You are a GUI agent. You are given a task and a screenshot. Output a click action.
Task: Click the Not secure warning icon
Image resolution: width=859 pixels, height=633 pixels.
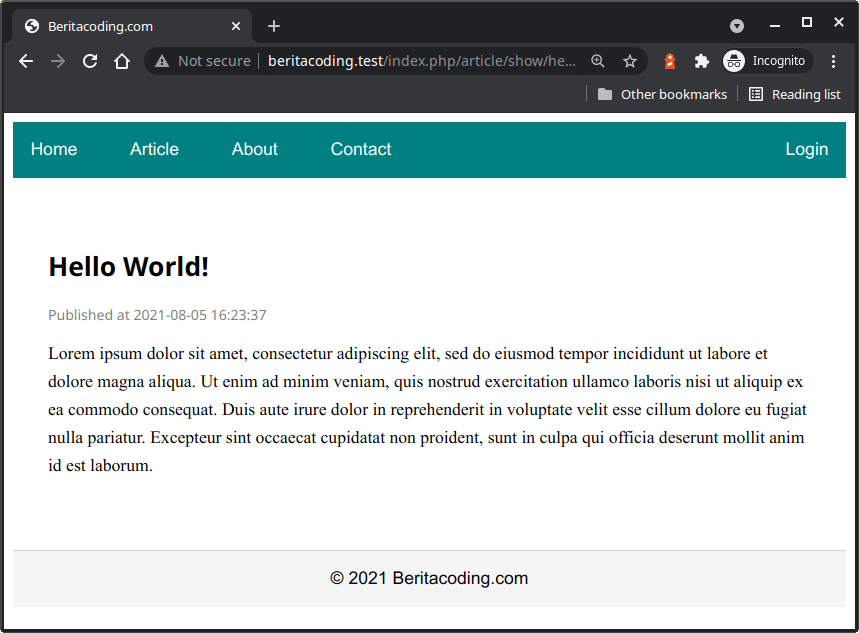(x=161, y=61)
